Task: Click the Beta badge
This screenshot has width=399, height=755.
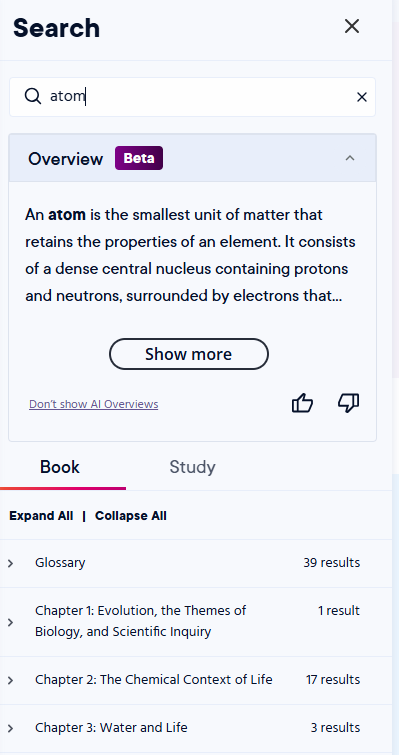Action: pos(139,158)
